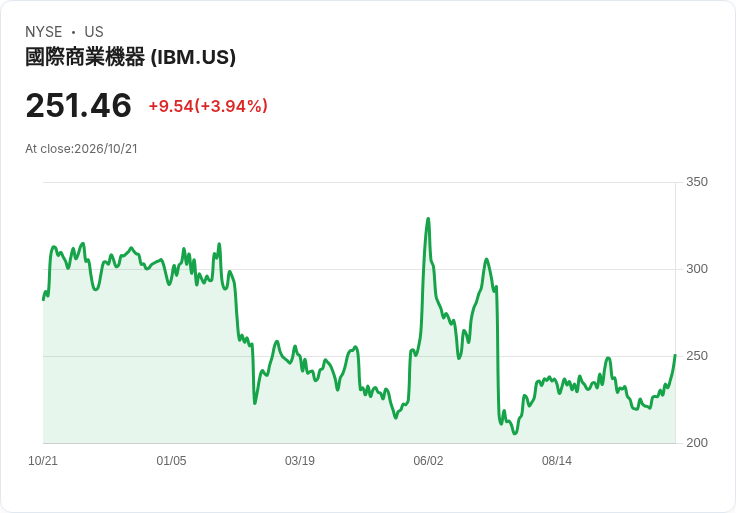Click the 200 price axis label
This screenshot has width=736, height=513.
coord(697,443)
